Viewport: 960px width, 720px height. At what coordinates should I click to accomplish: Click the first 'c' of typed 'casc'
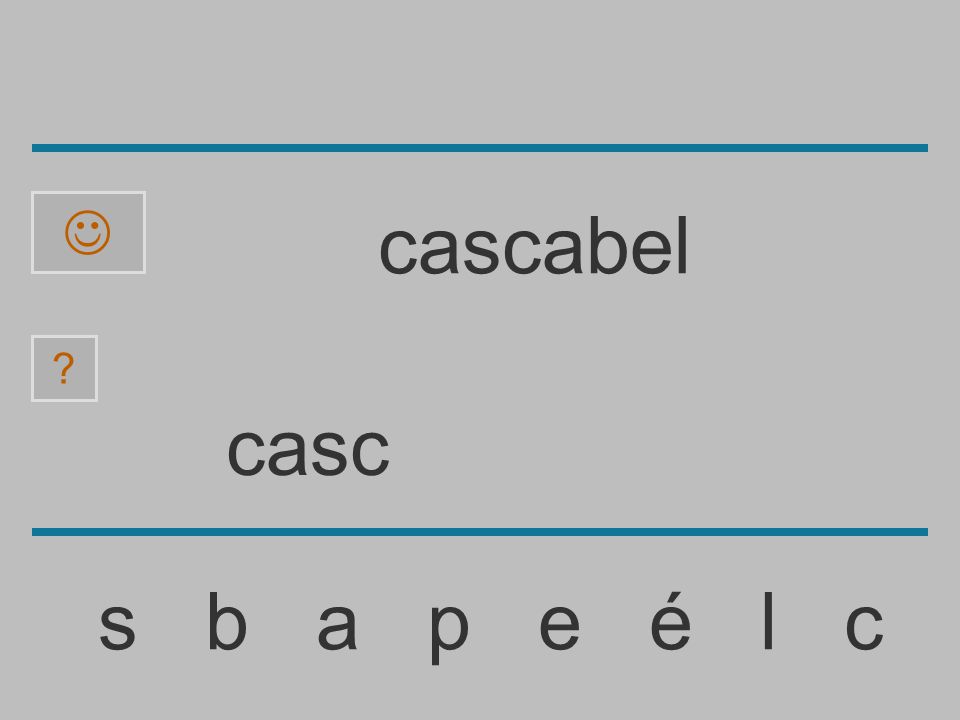tap(246, 452)
